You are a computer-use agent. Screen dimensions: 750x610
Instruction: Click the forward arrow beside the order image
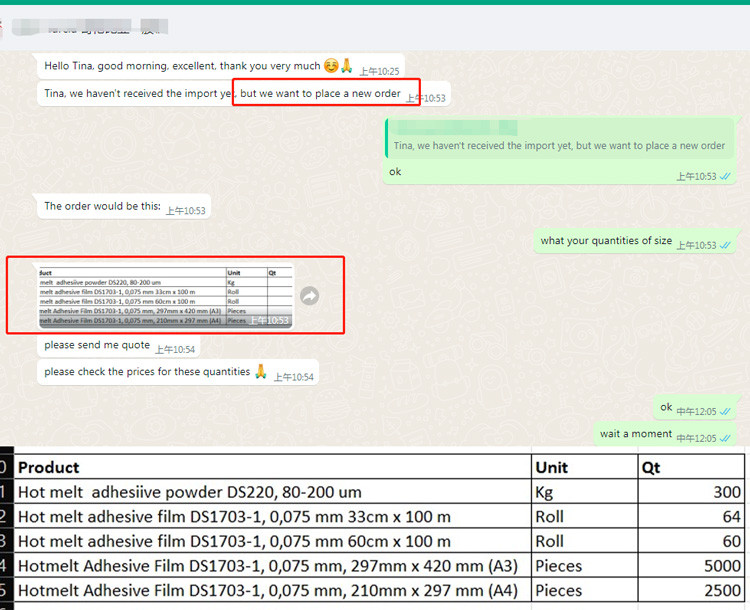309,296
